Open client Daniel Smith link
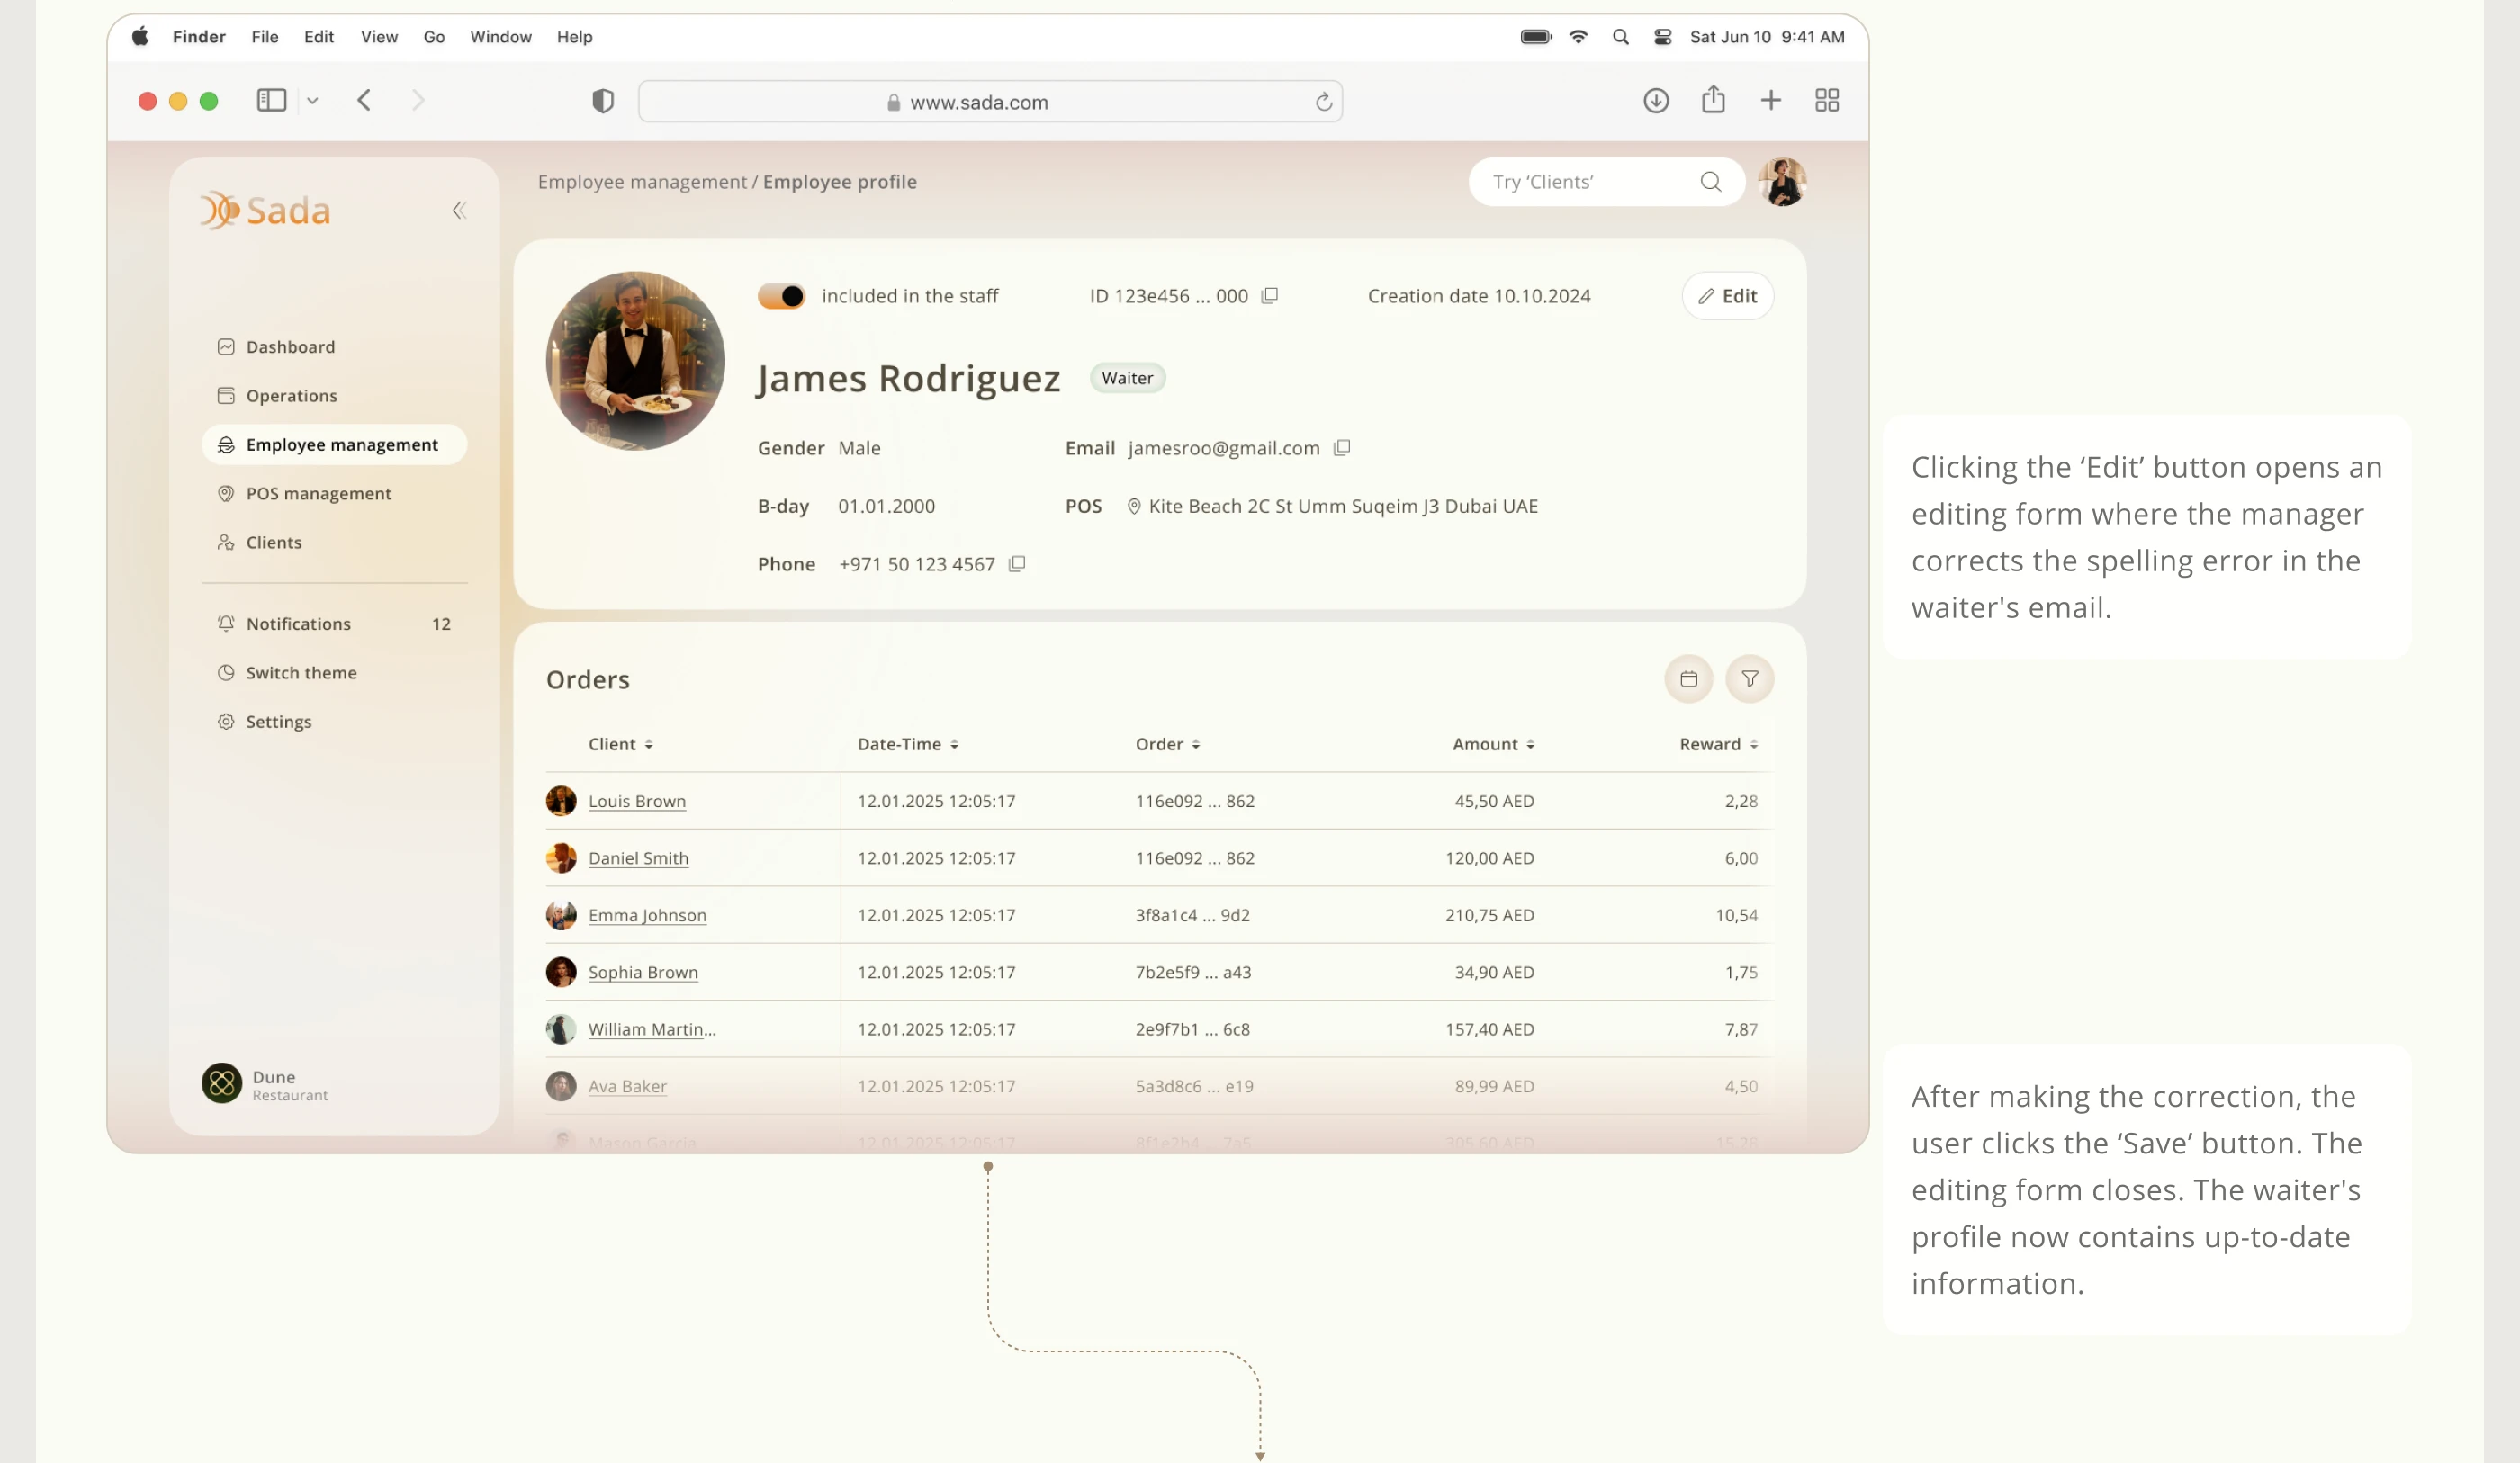Viewport: 2520px width, 1463px height. click(638, 858)
